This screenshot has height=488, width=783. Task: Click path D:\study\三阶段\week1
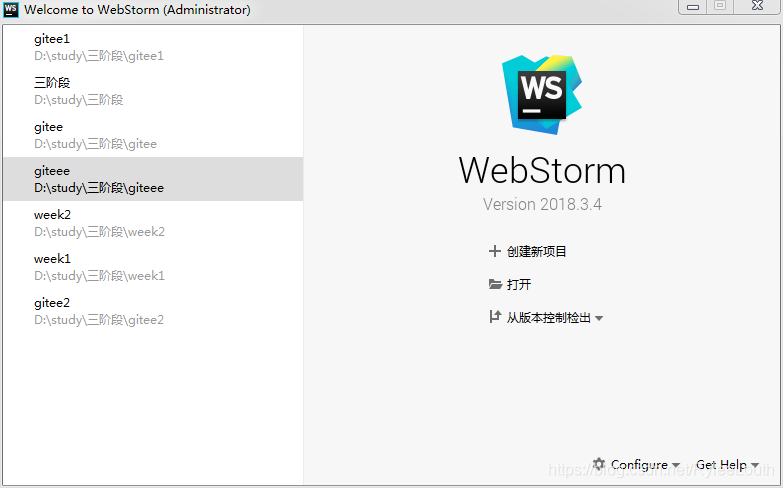pyautogui.click(x=99, y=276)
